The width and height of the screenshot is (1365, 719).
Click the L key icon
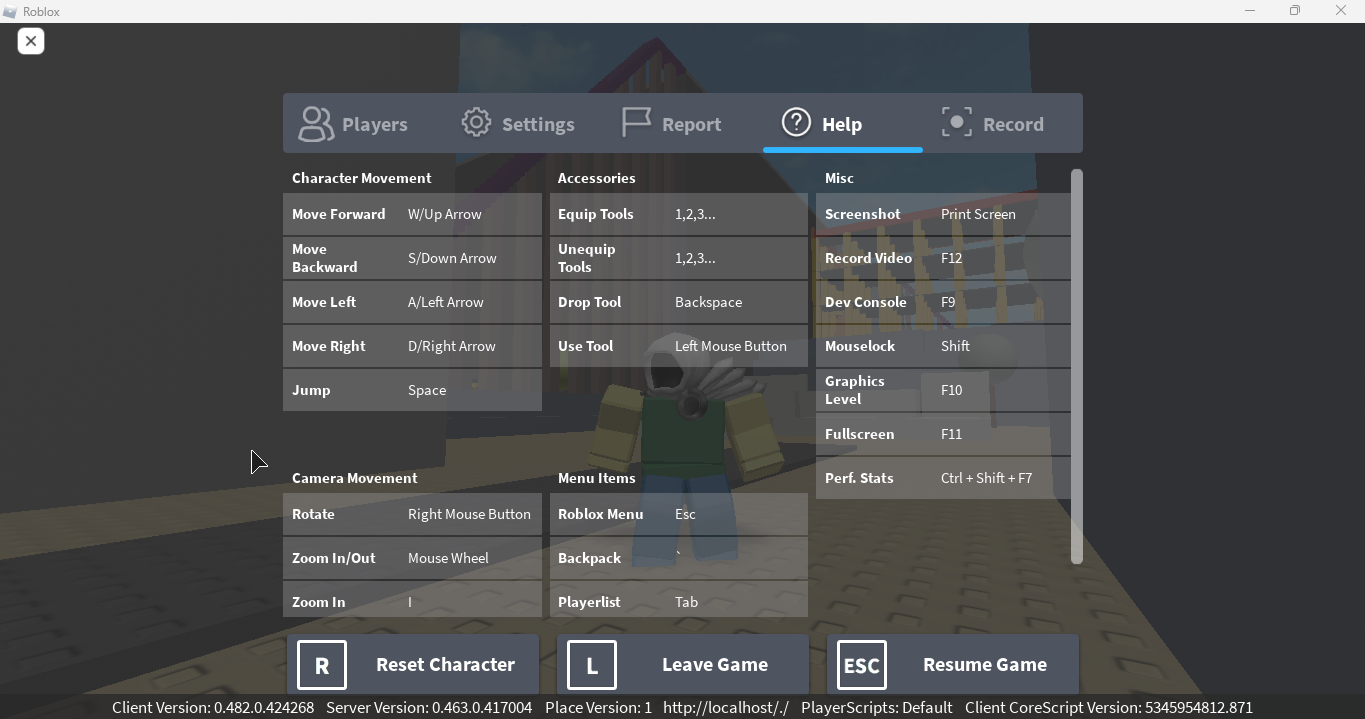point(592,665)
